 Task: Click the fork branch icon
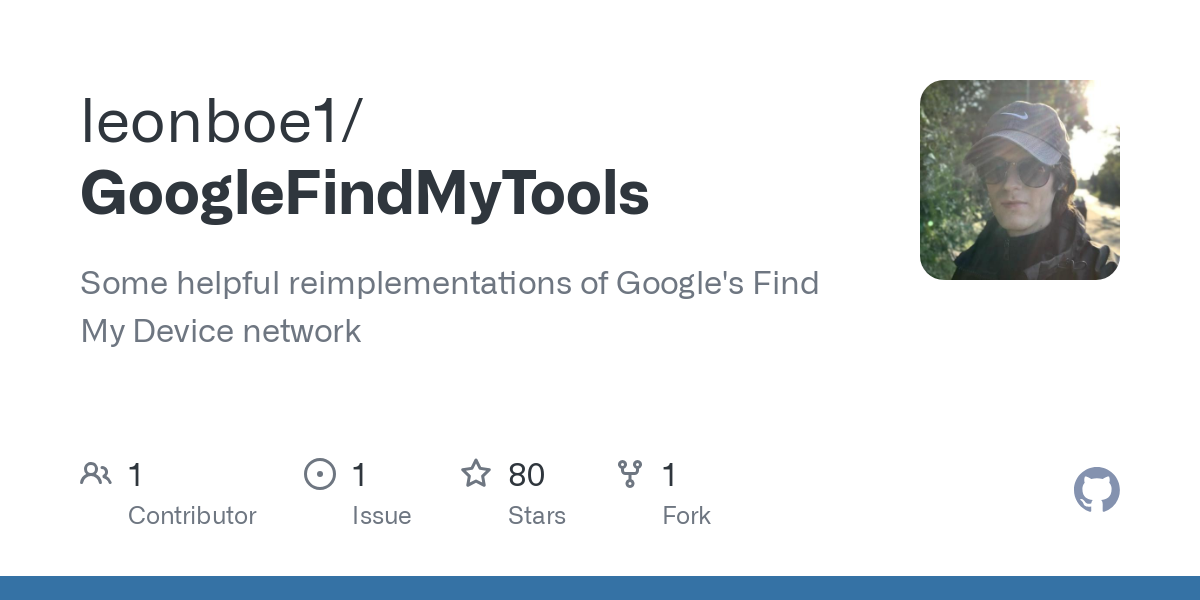pyautogui.click(x=630, y=474)
